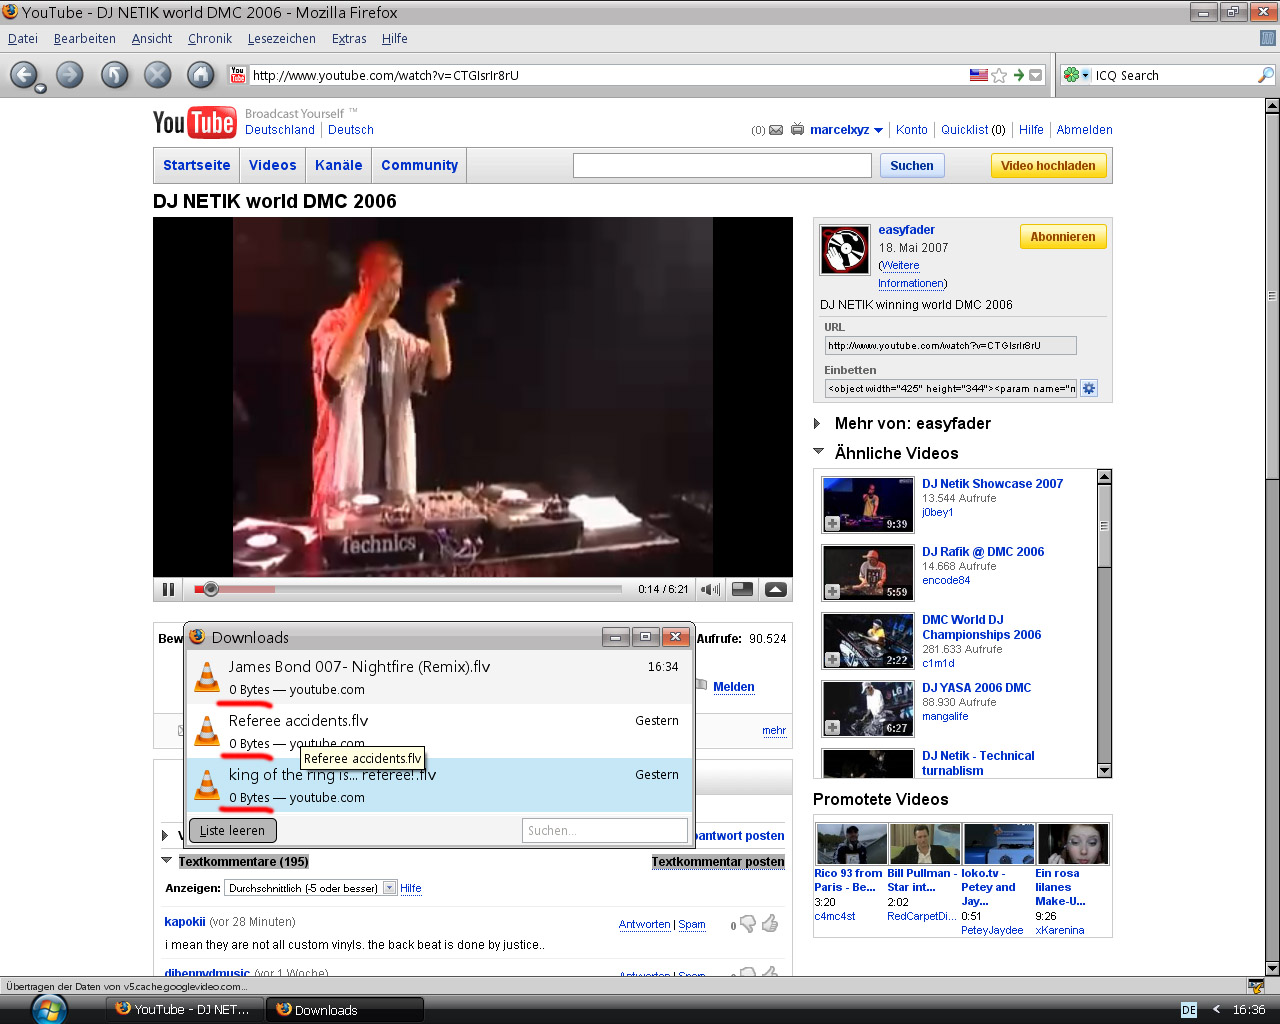Click the Firefox forward arrow button
Image resolution: width=1280 pixels, height=1024 pixels.
pyautogui.click(x=69, y=75)
